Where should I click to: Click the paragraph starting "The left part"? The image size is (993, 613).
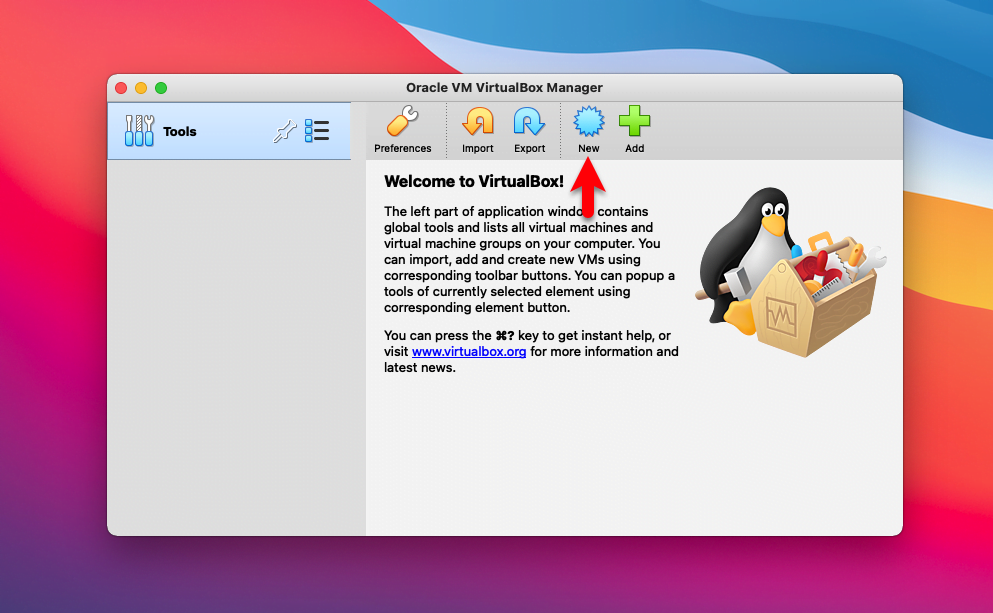(531, 260)
